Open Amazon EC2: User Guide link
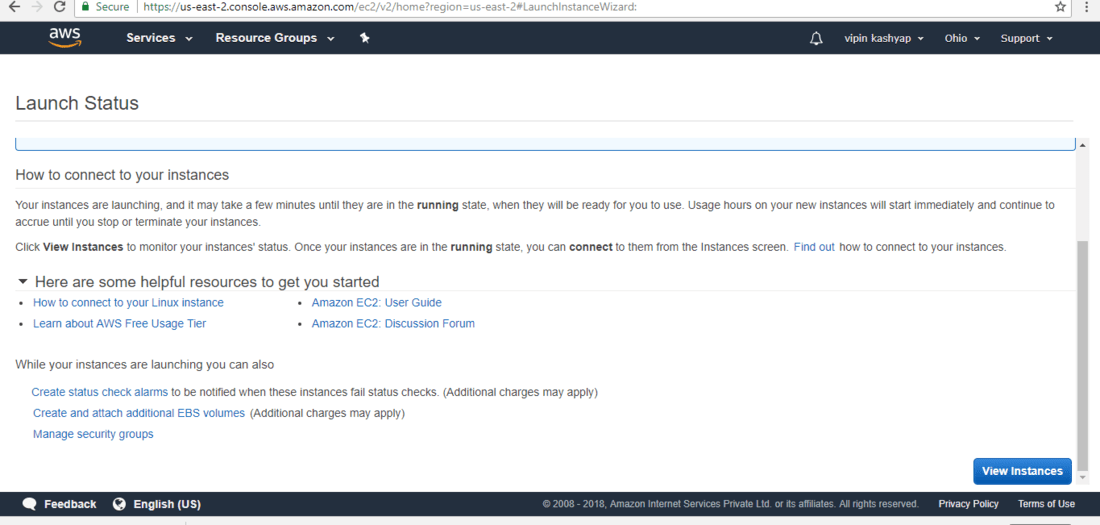 tap(377, 303)
